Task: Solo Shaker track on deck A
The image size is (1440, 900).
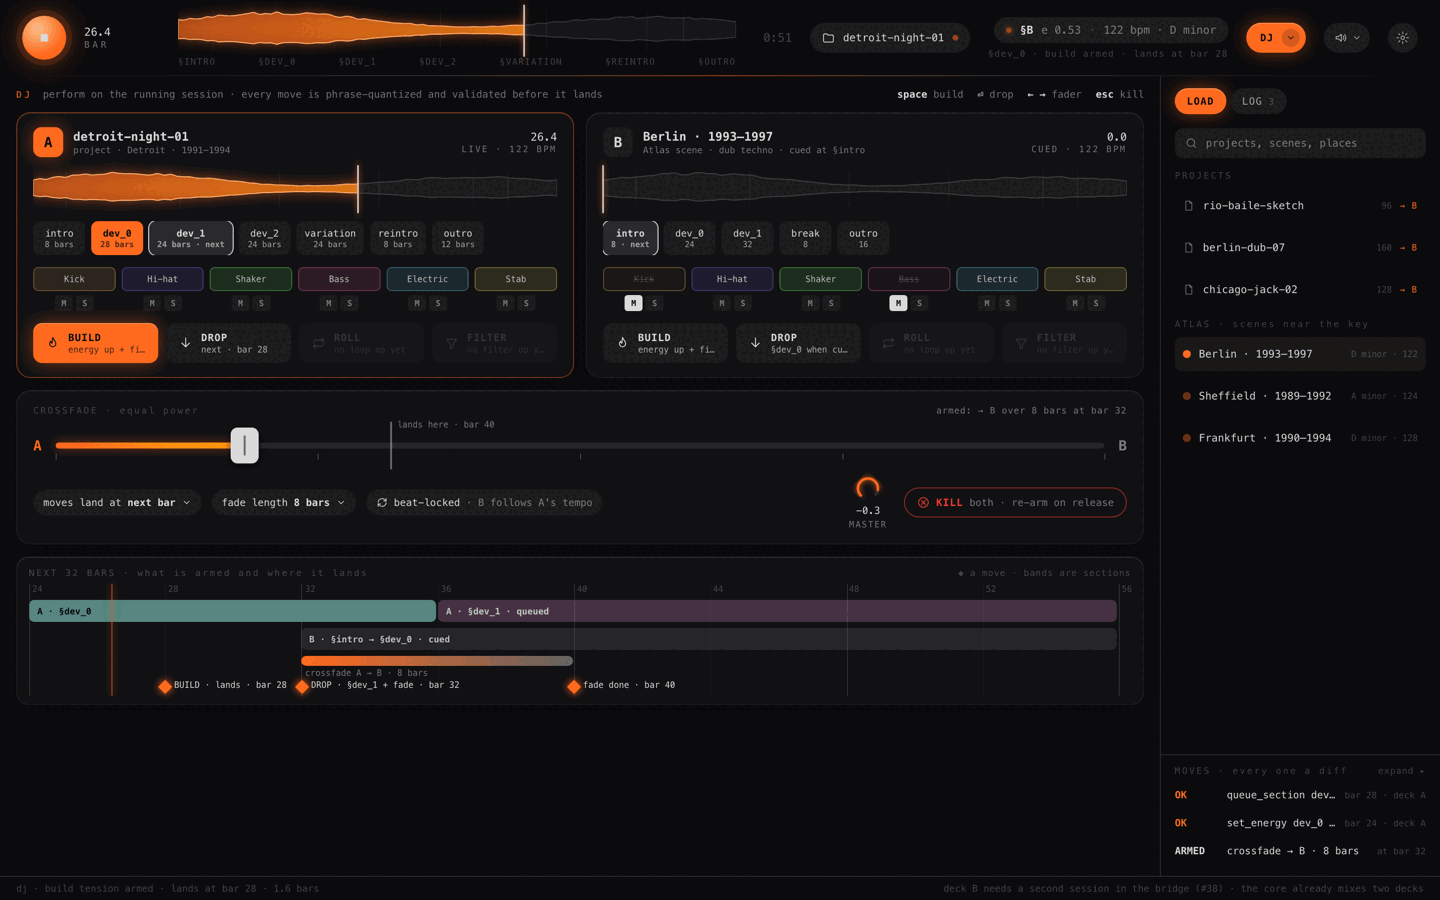Action: [x=261, y=303]
